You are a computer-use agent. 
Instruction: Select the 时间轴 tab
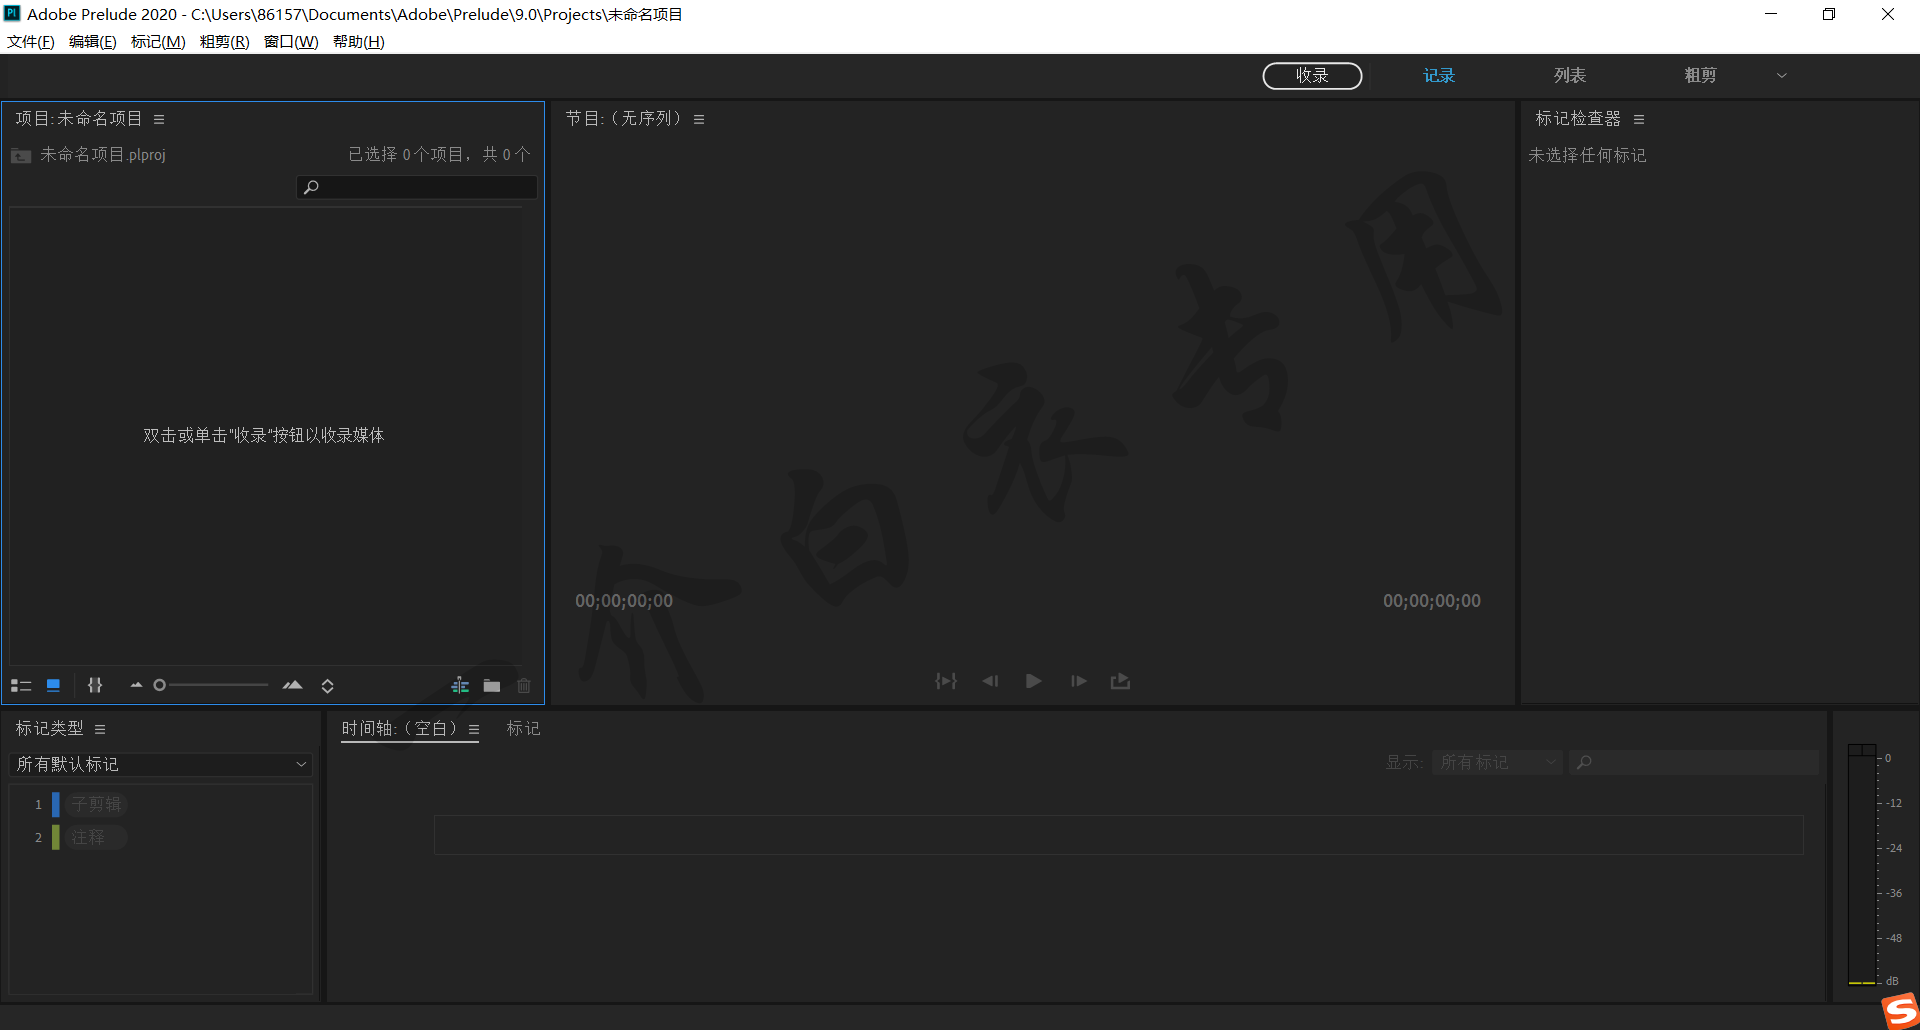coord(399,729)
